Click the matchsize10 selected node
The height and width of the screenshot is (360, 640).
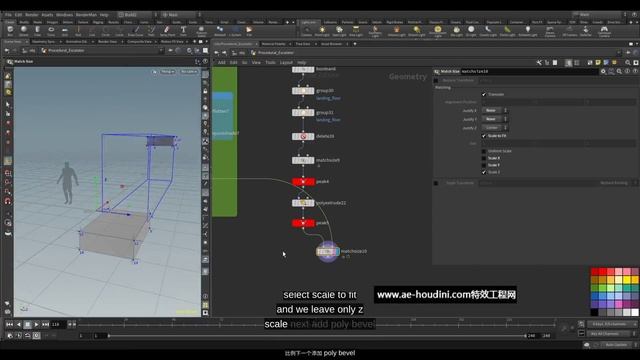[328, 251]
